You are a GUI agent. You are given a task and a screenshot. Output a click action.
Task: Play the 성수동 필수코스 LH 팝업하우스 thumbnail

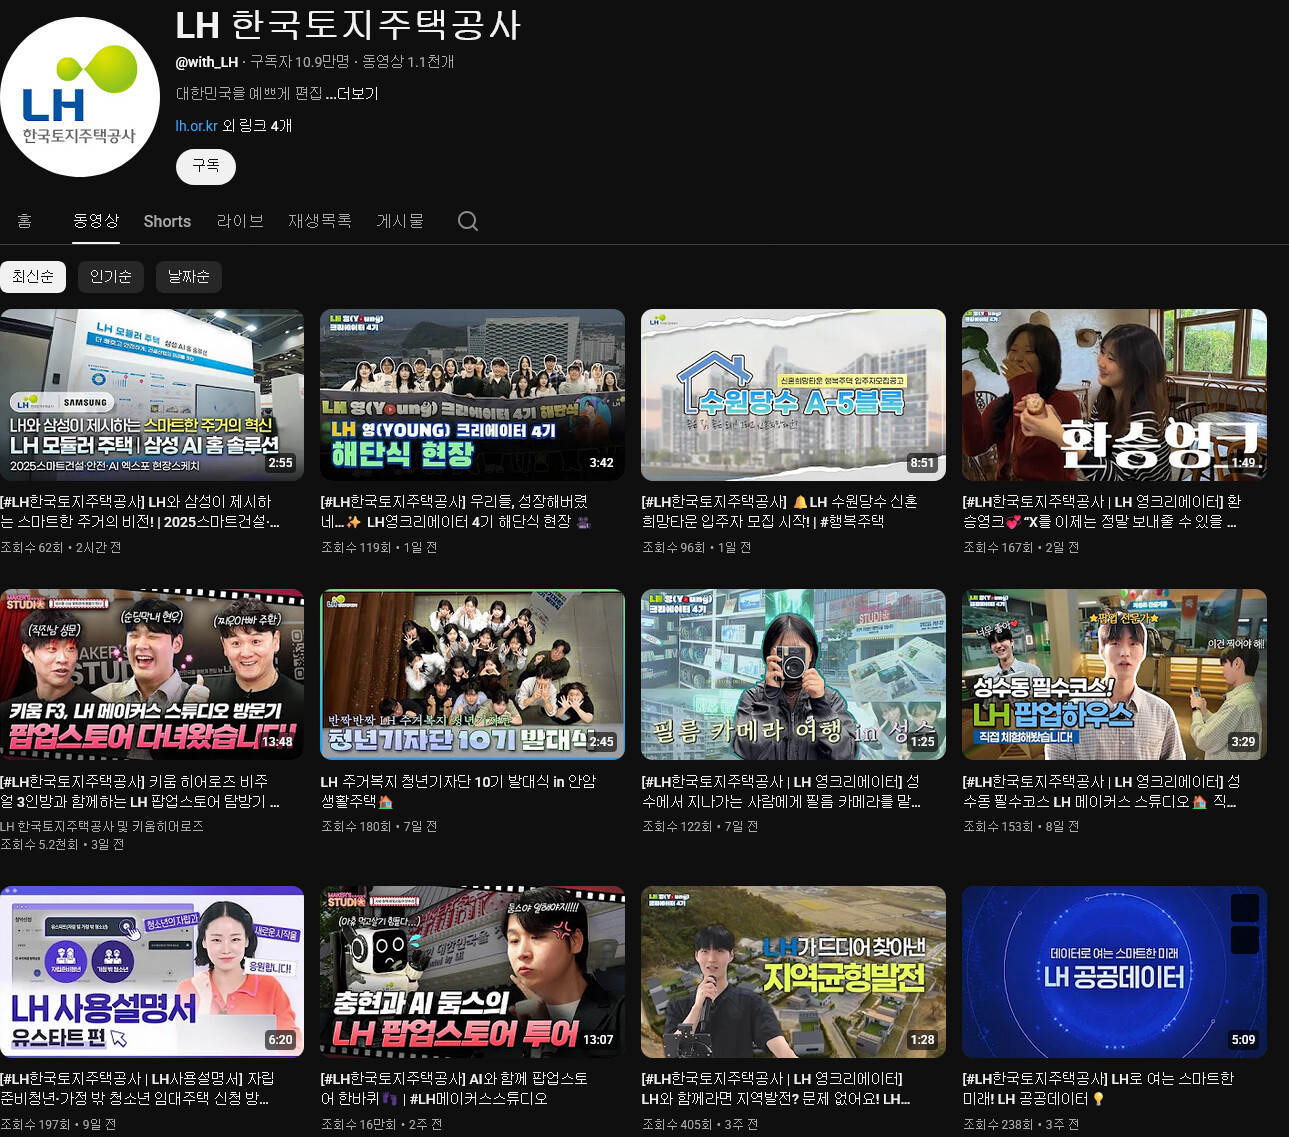1114,675
